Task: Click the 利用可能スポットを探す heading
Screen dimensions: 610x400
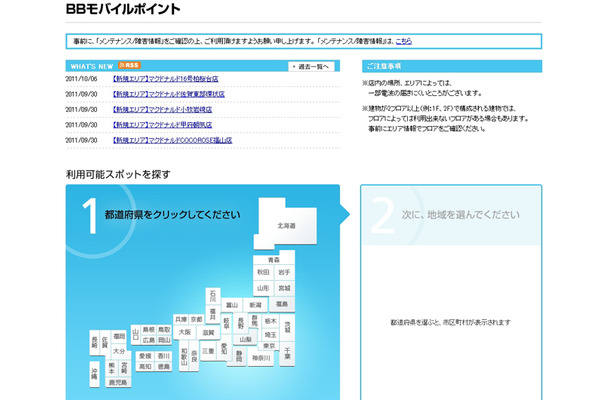Action: click(x=118, y=174)
